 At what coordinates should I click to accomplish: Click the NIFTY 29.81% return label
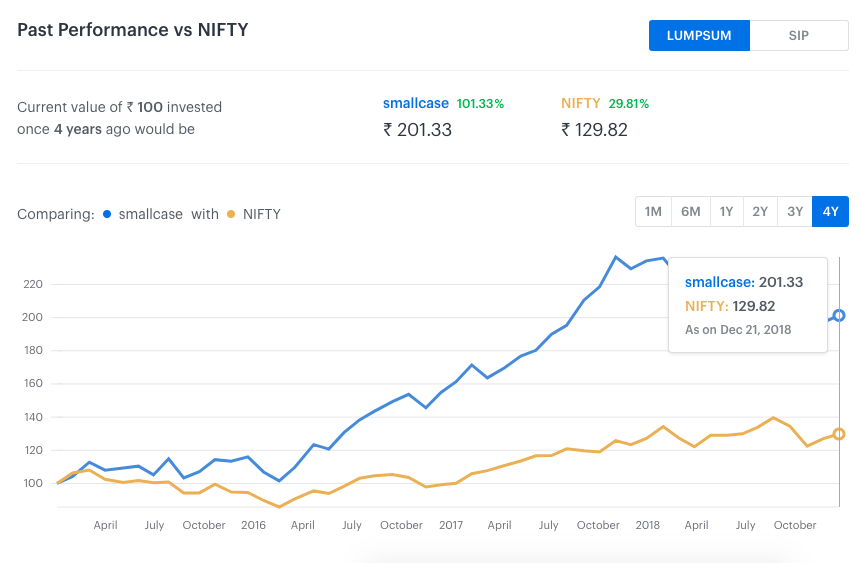click(x=605, y=104)
